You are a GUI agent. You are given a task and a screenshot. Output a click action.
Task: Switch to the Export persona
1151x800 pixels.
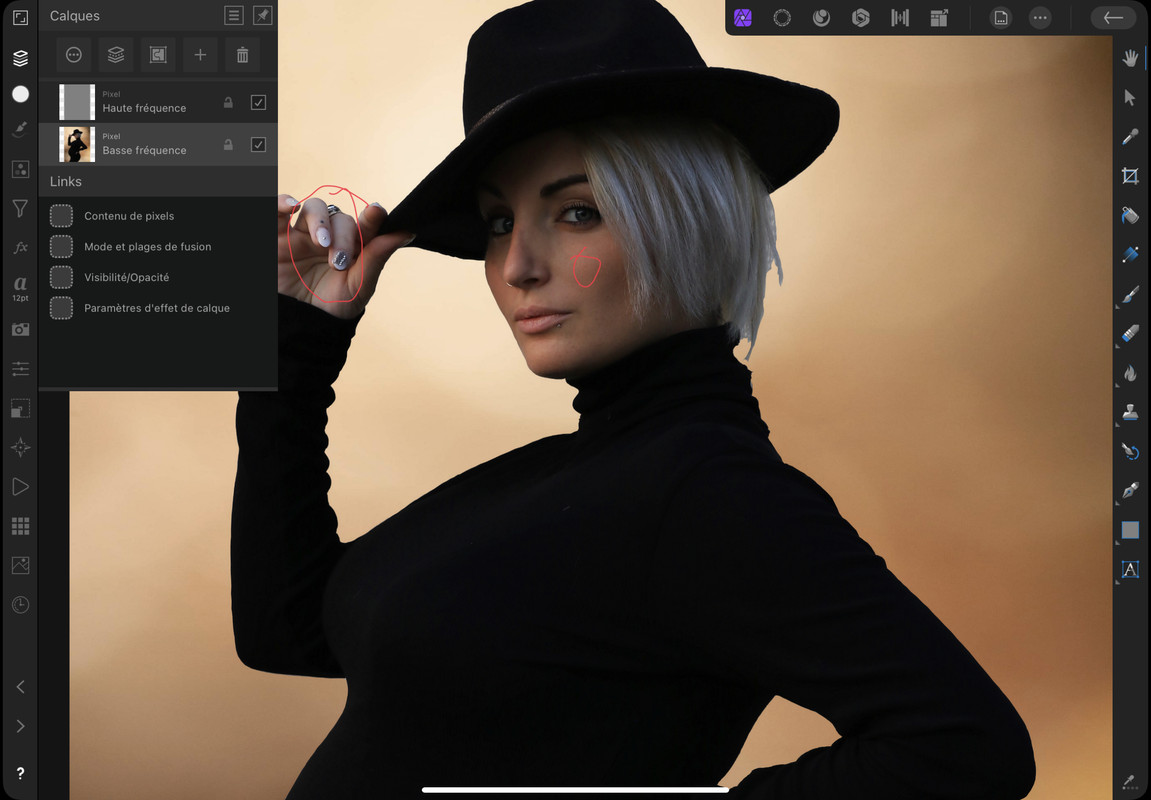(x=939, y=18)
